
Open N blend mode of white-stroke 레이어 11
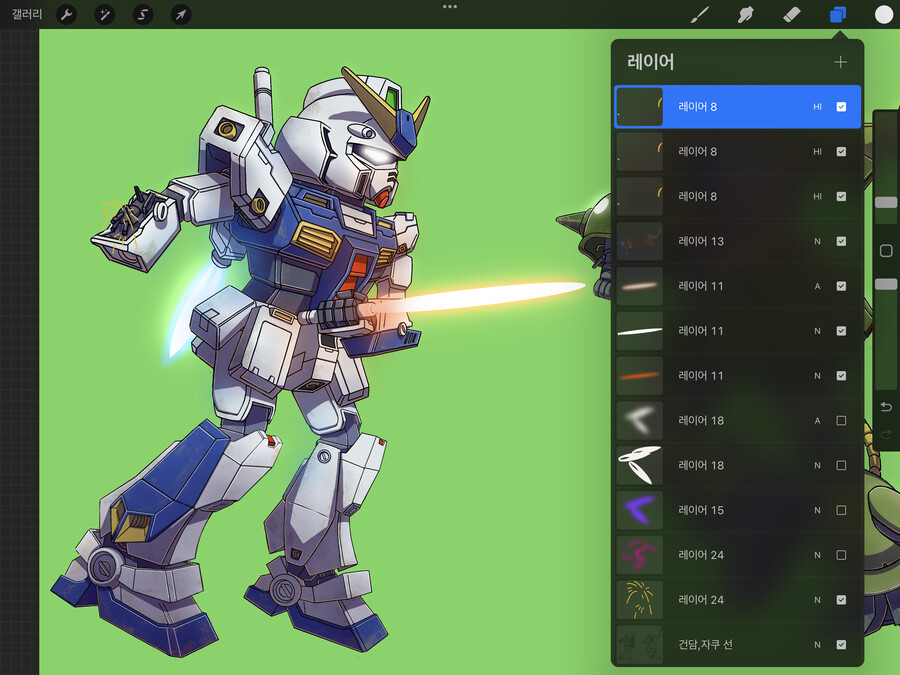(x=817, y=331)
